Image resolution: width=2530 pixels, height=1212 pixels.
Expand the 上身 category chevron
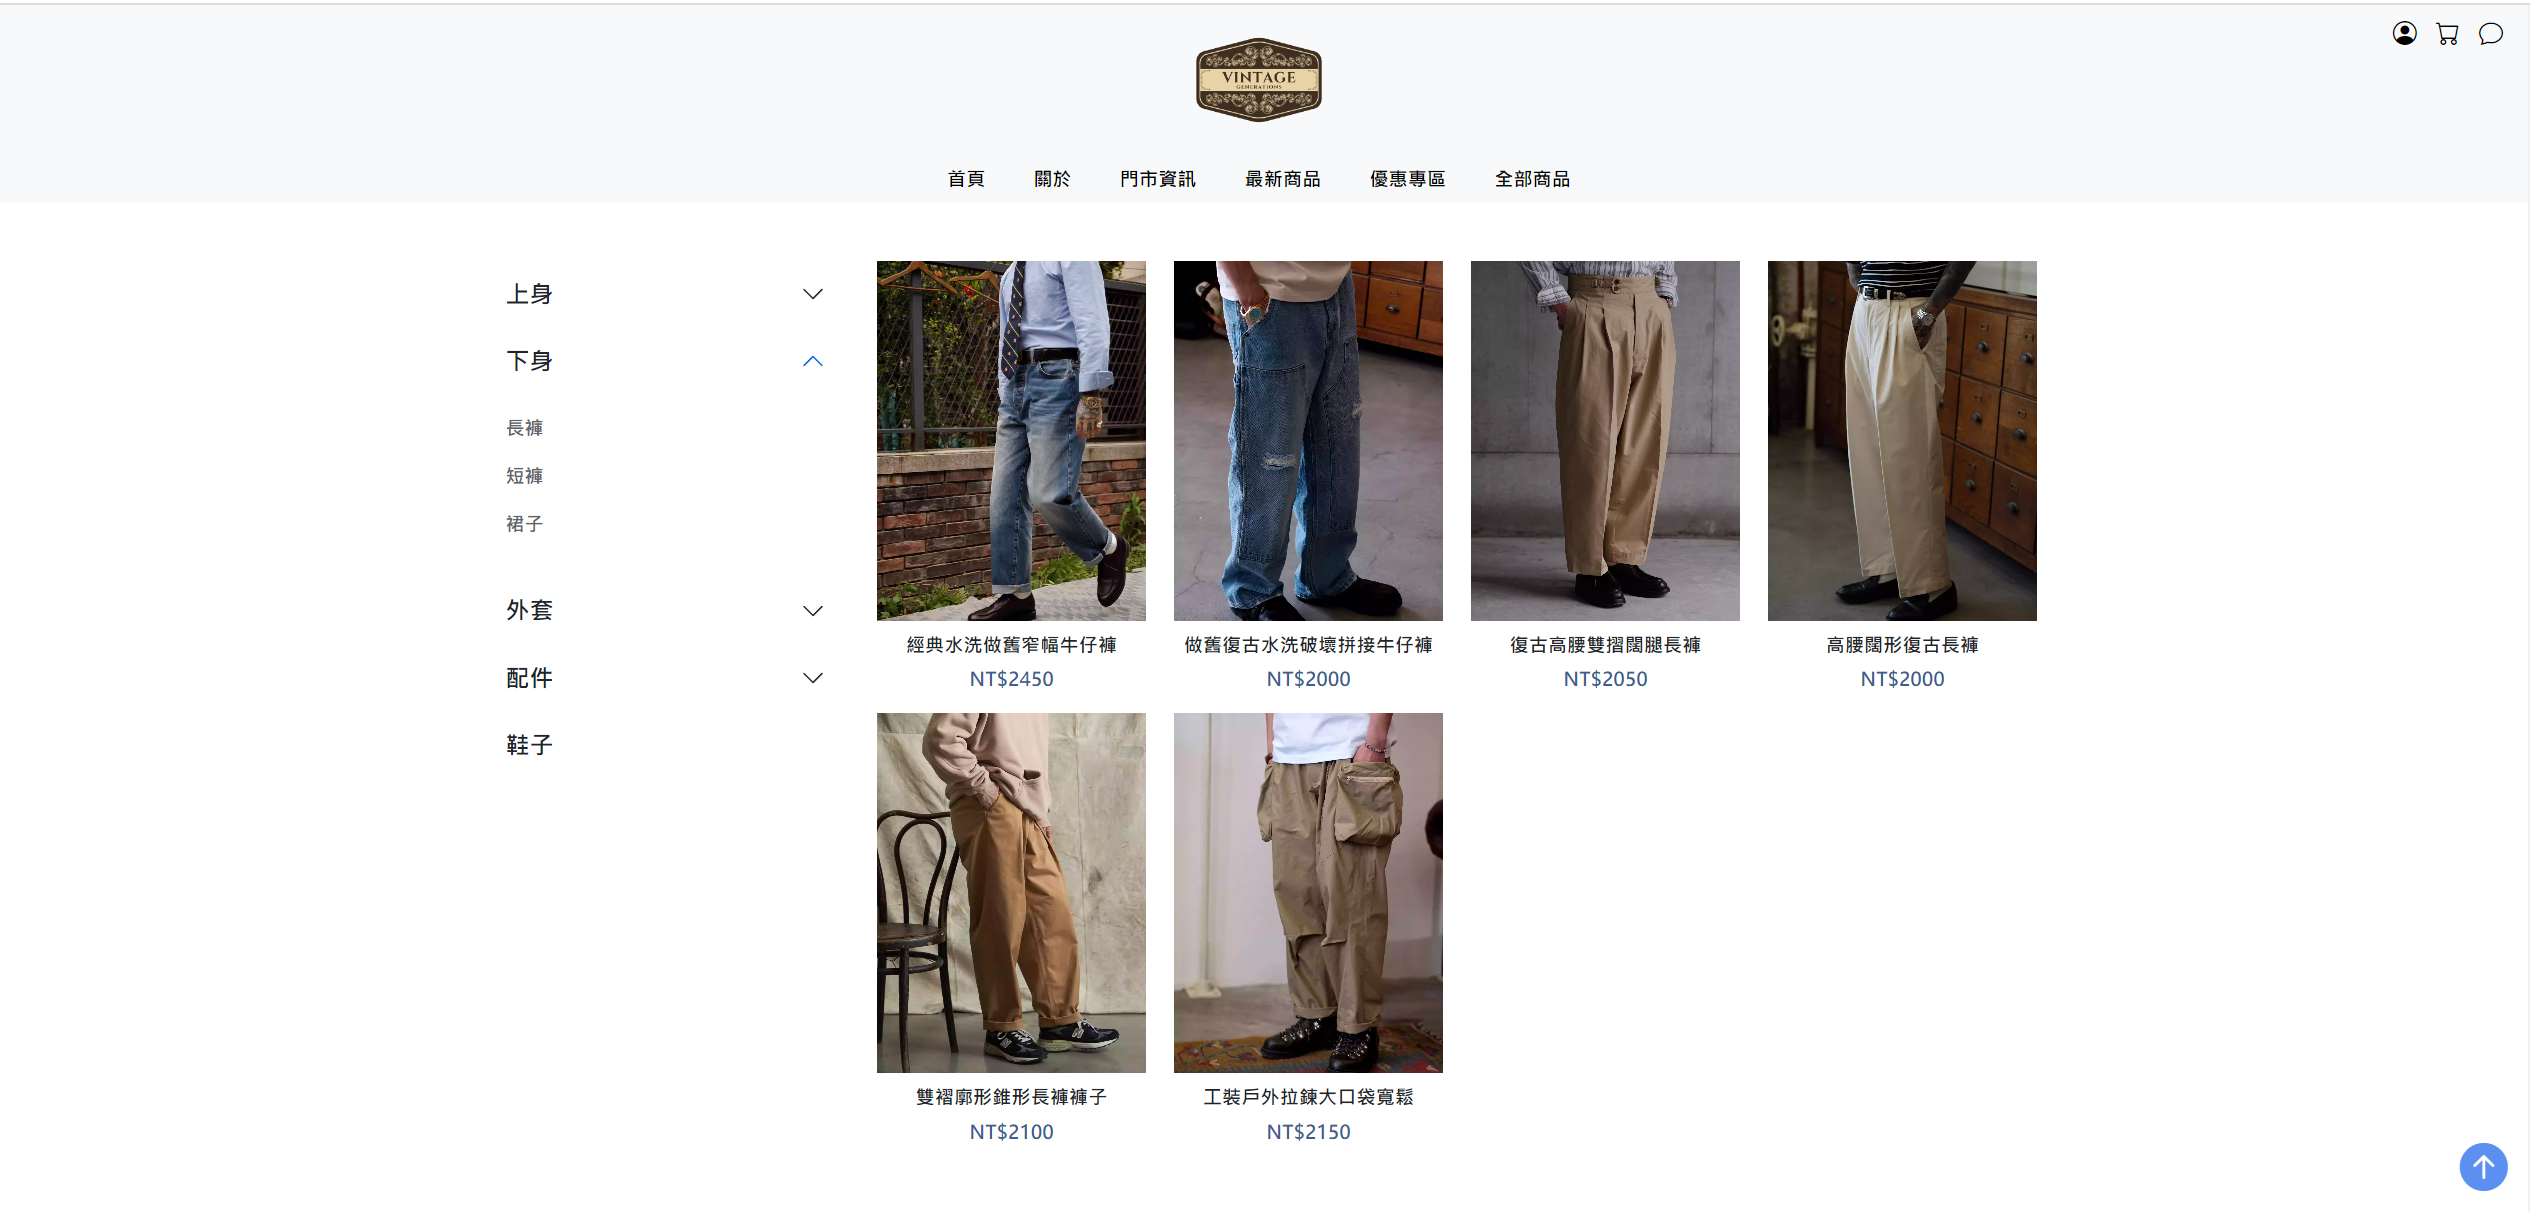[x=813, y=294]
